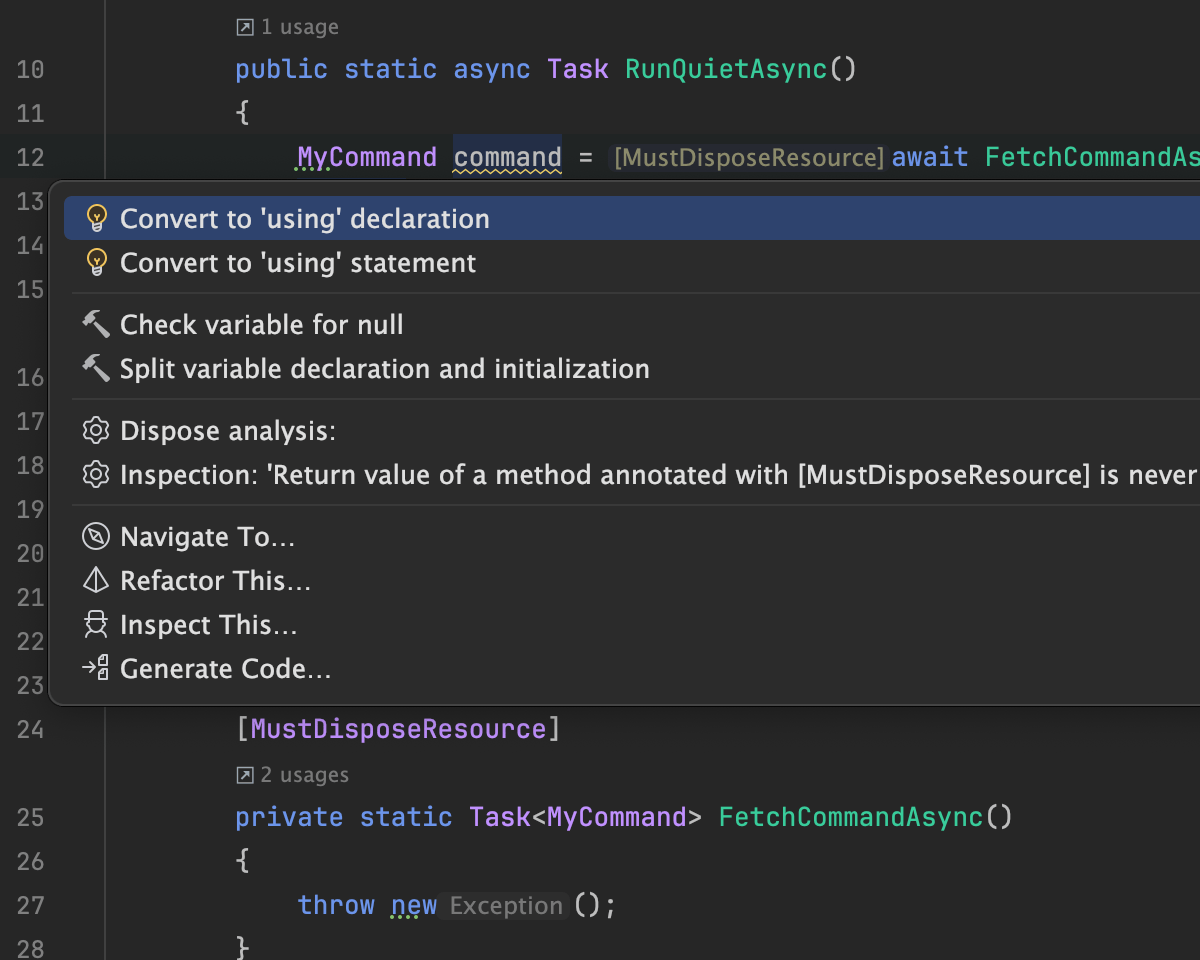Screen dimensions: 1200x960
Task: Open the Navigate To… submenu
Action: pos(207,537)
